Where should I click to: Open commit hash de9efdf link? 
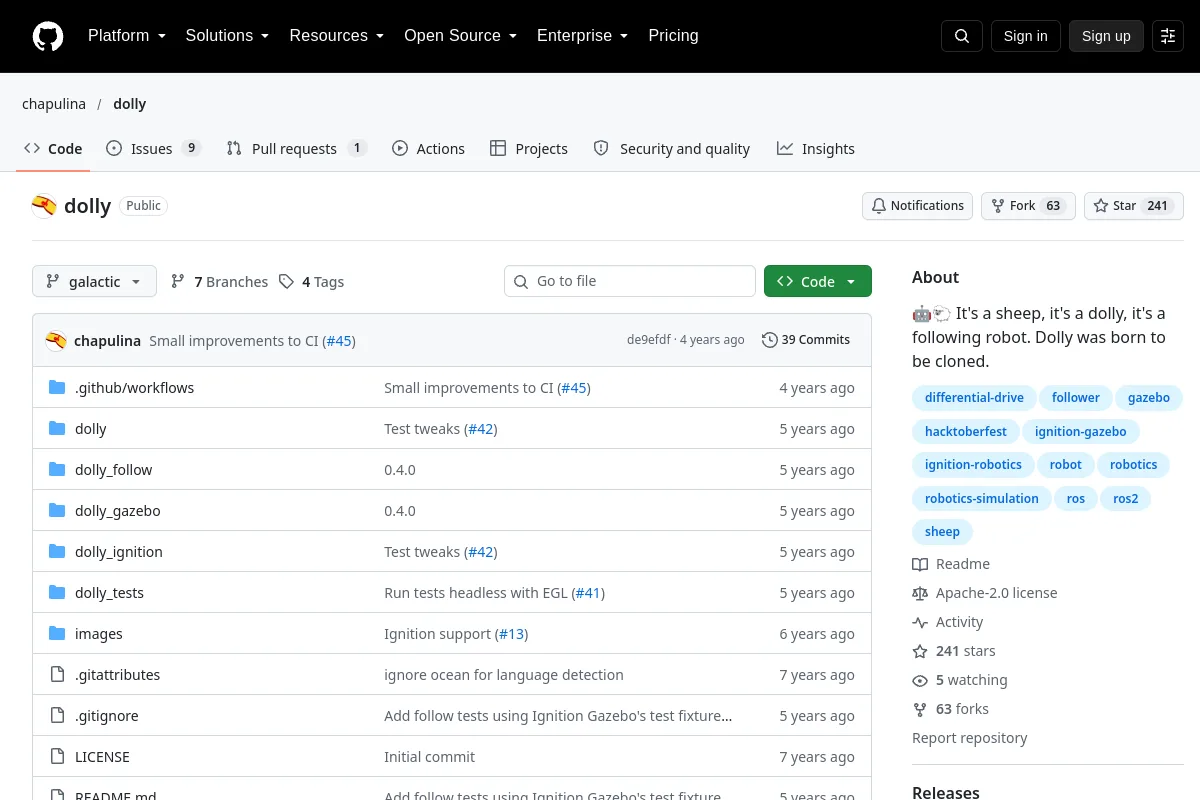click(x=649, y=340)
